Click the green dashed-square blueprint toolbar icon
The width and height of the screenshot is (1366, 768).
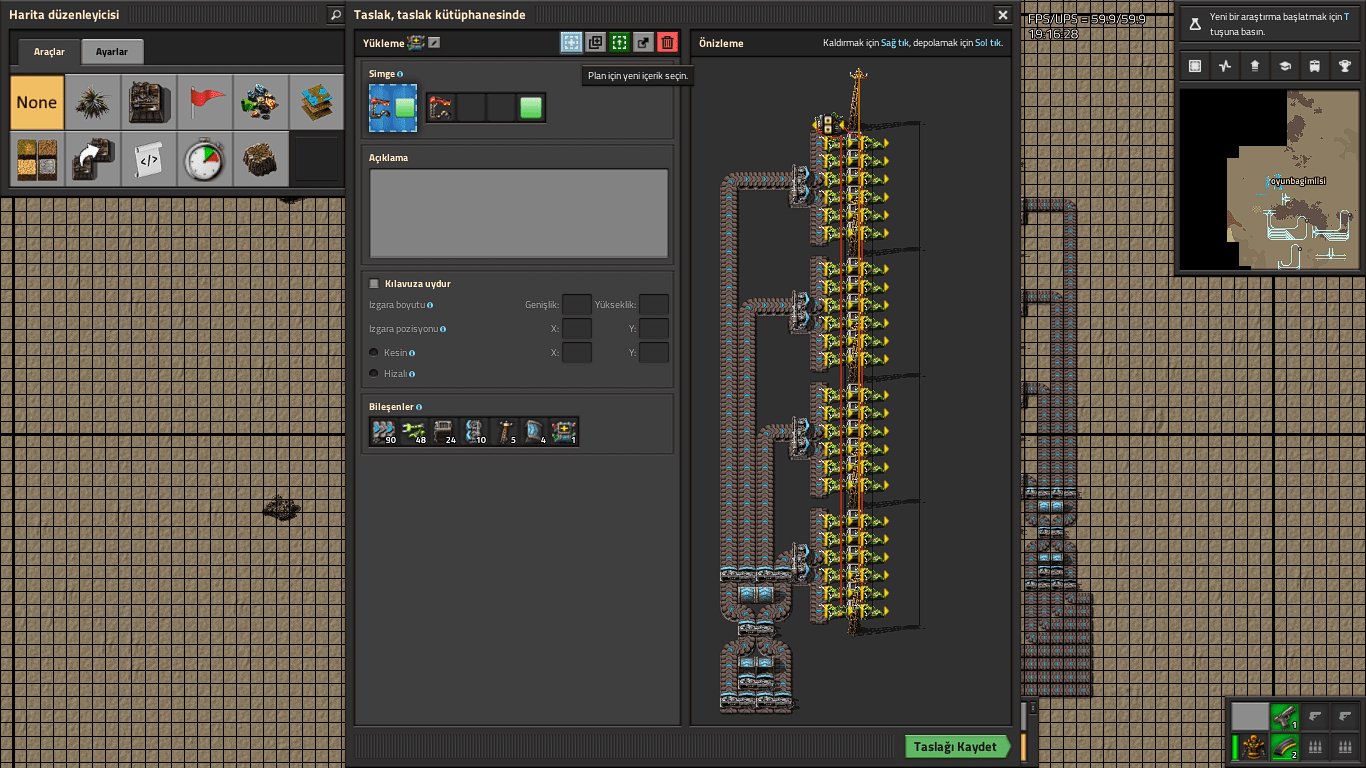[619, 42]
